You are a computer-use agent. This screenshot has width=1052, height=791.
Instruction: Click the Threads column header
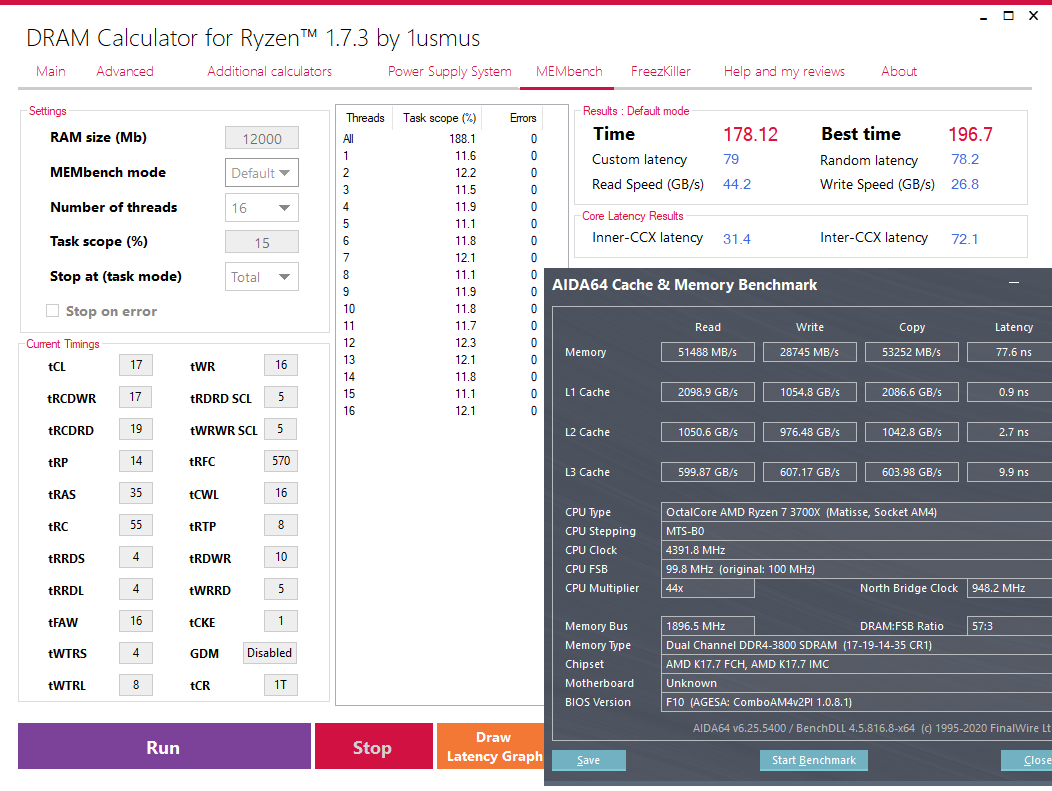(365, 118)
